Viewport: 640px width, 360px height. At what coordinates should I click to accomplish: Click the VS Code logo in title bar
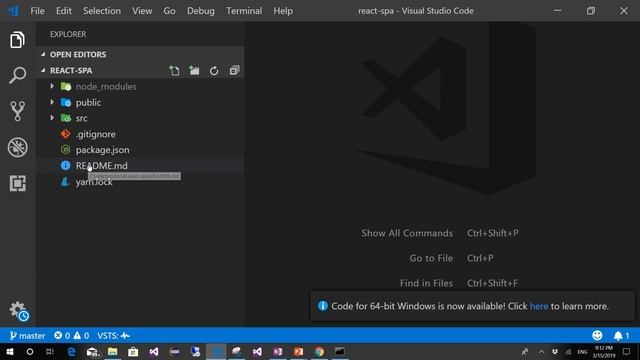point(13,11)
